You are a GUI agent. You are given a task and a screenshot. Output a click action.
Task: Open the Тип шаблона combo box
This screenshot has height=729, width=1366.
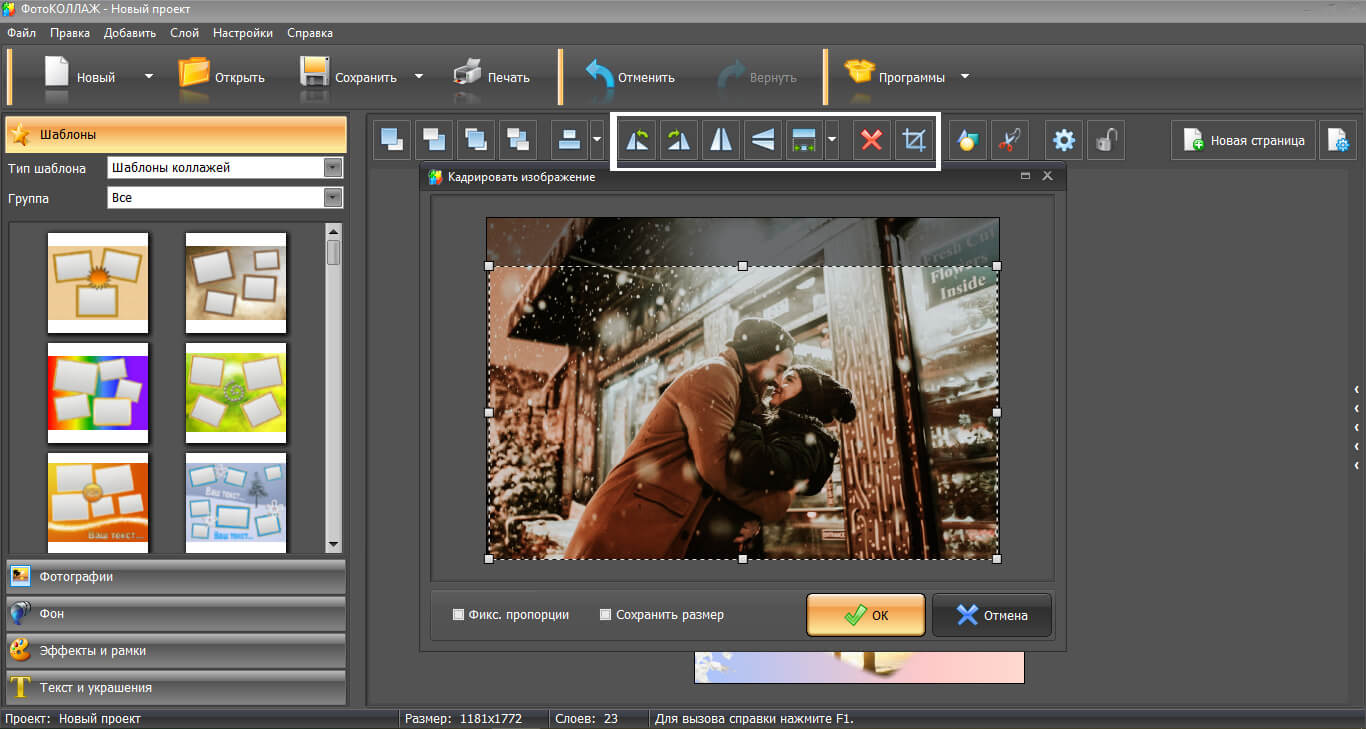coord(225,168)
